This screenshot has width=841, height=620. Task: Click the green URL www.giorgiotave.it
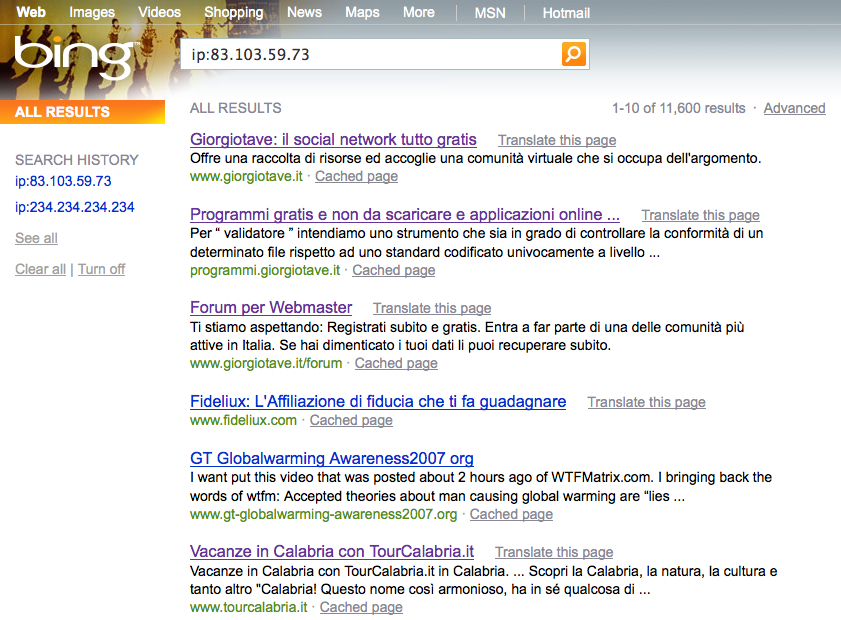[246, 176]
